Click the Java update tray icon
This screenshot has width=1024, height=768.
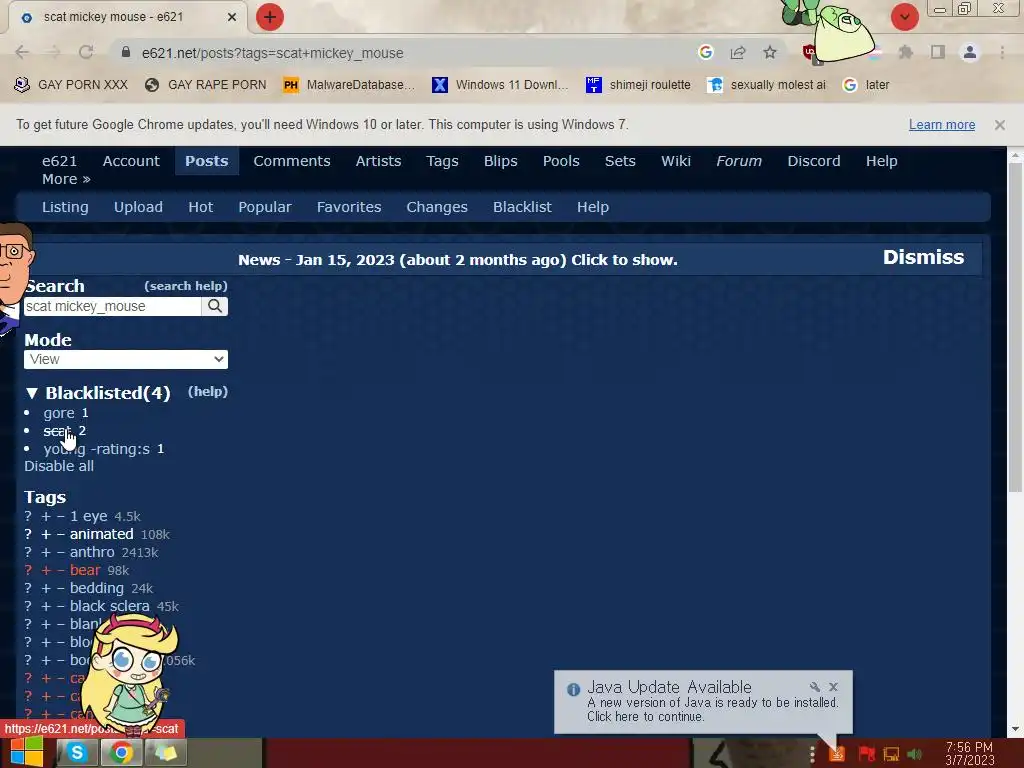point(837,754)
